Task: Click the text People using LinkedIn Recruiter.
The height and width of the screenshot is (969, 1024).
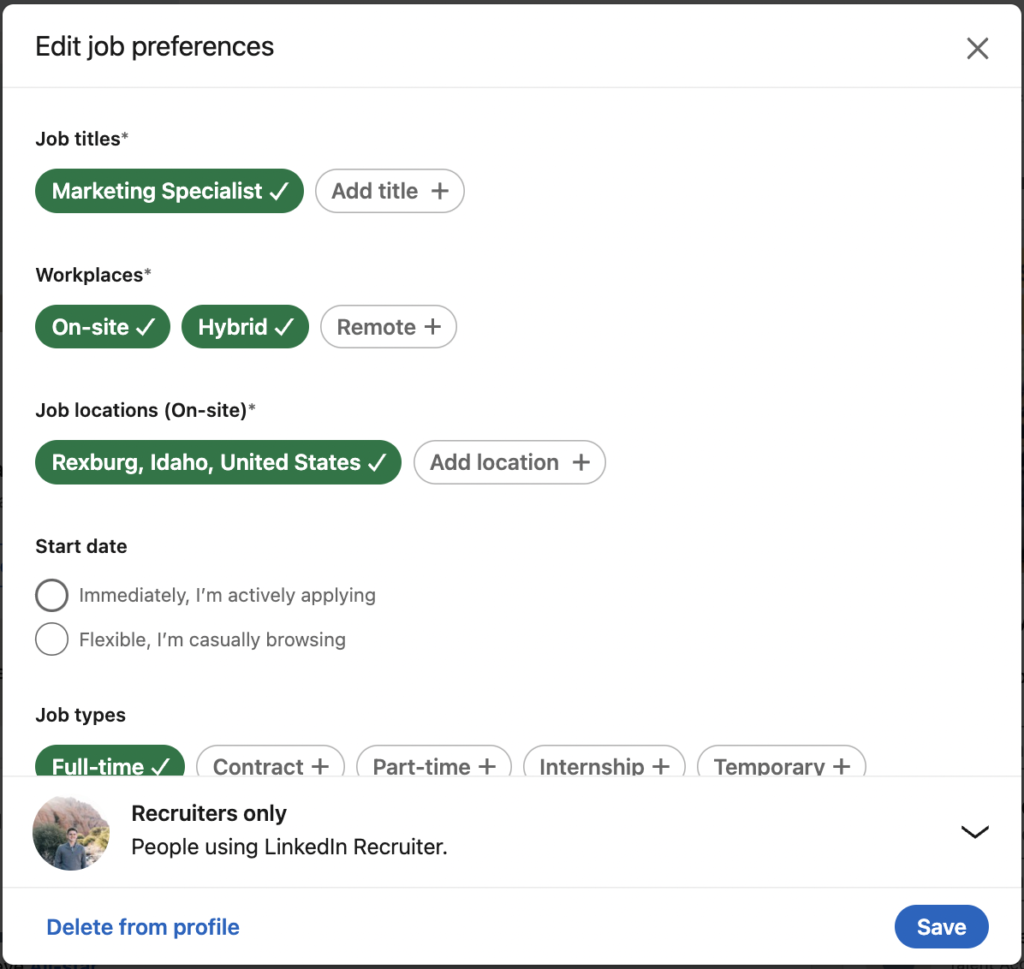Action: pos(289,847)
